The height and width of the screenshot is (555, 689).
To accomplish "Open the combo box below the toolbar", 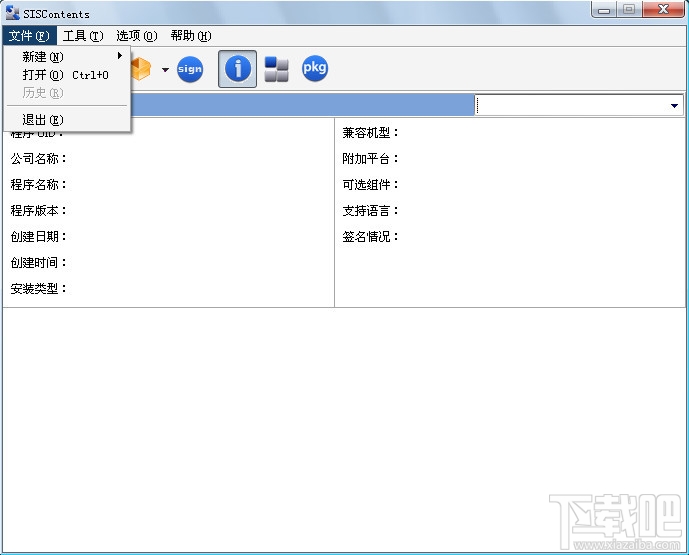I will coord(579,105).
